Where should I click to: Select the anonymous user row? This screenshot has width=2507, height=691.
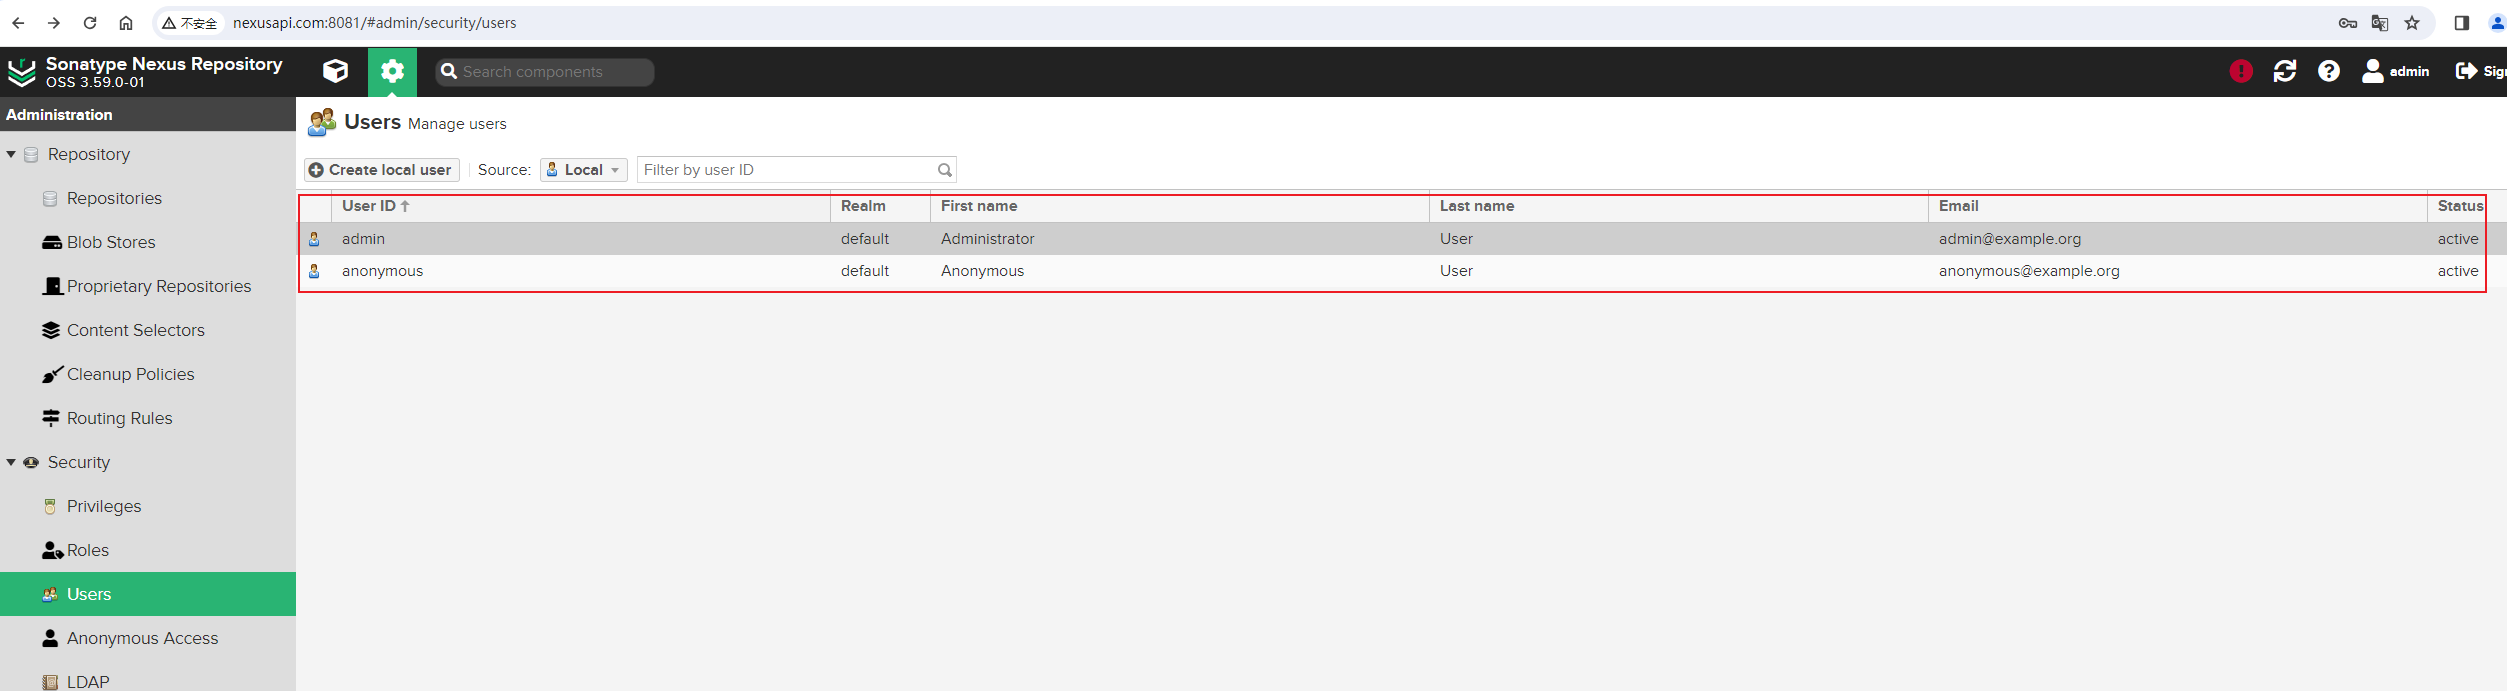pyautogui.click(x=1392, y=271)
